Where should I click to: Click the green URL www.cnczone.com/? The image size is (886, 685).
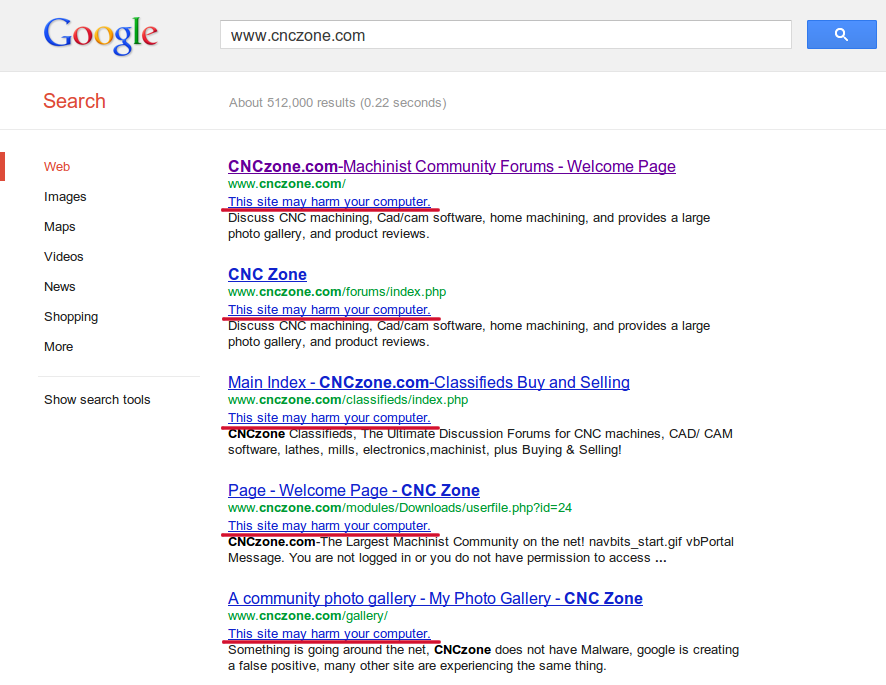tap(286, 184)
